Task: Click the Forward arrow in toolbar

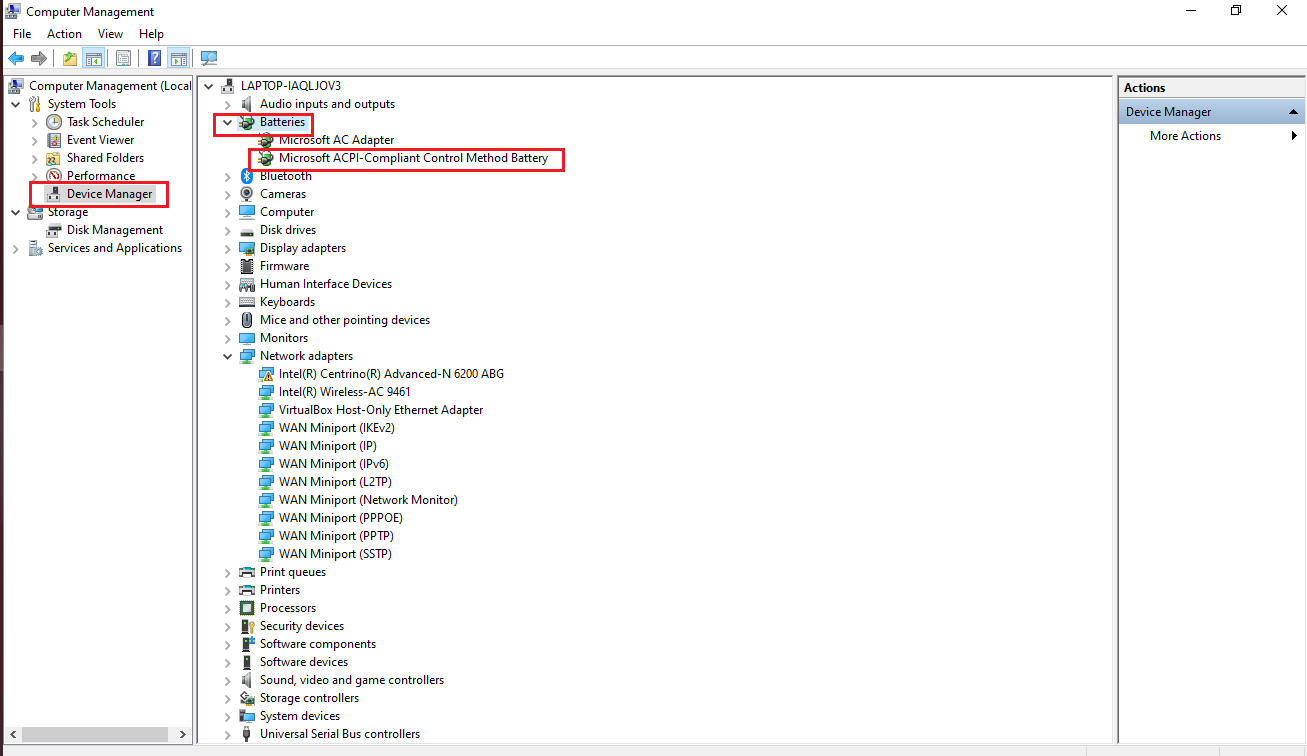Action: (x=39, y=58)
